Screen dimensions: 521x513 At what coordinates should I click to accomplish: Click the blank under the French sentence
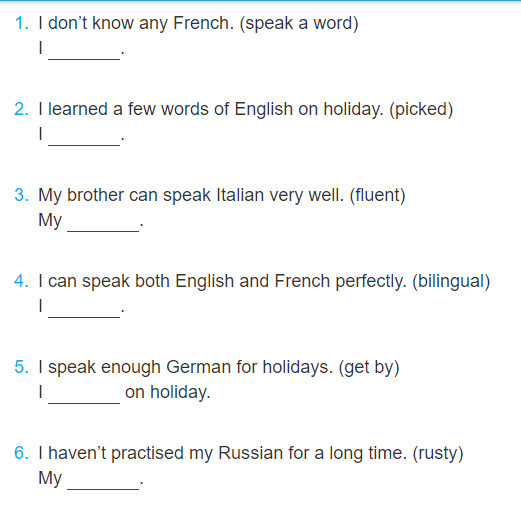84,53
